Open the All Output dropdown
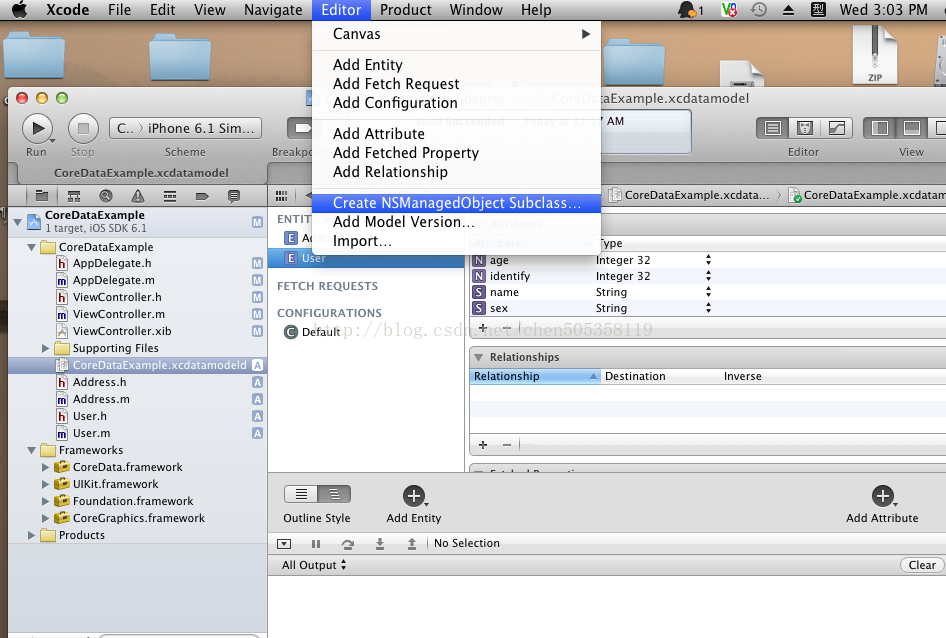The image size is (946, 638). tap(314, 565)
